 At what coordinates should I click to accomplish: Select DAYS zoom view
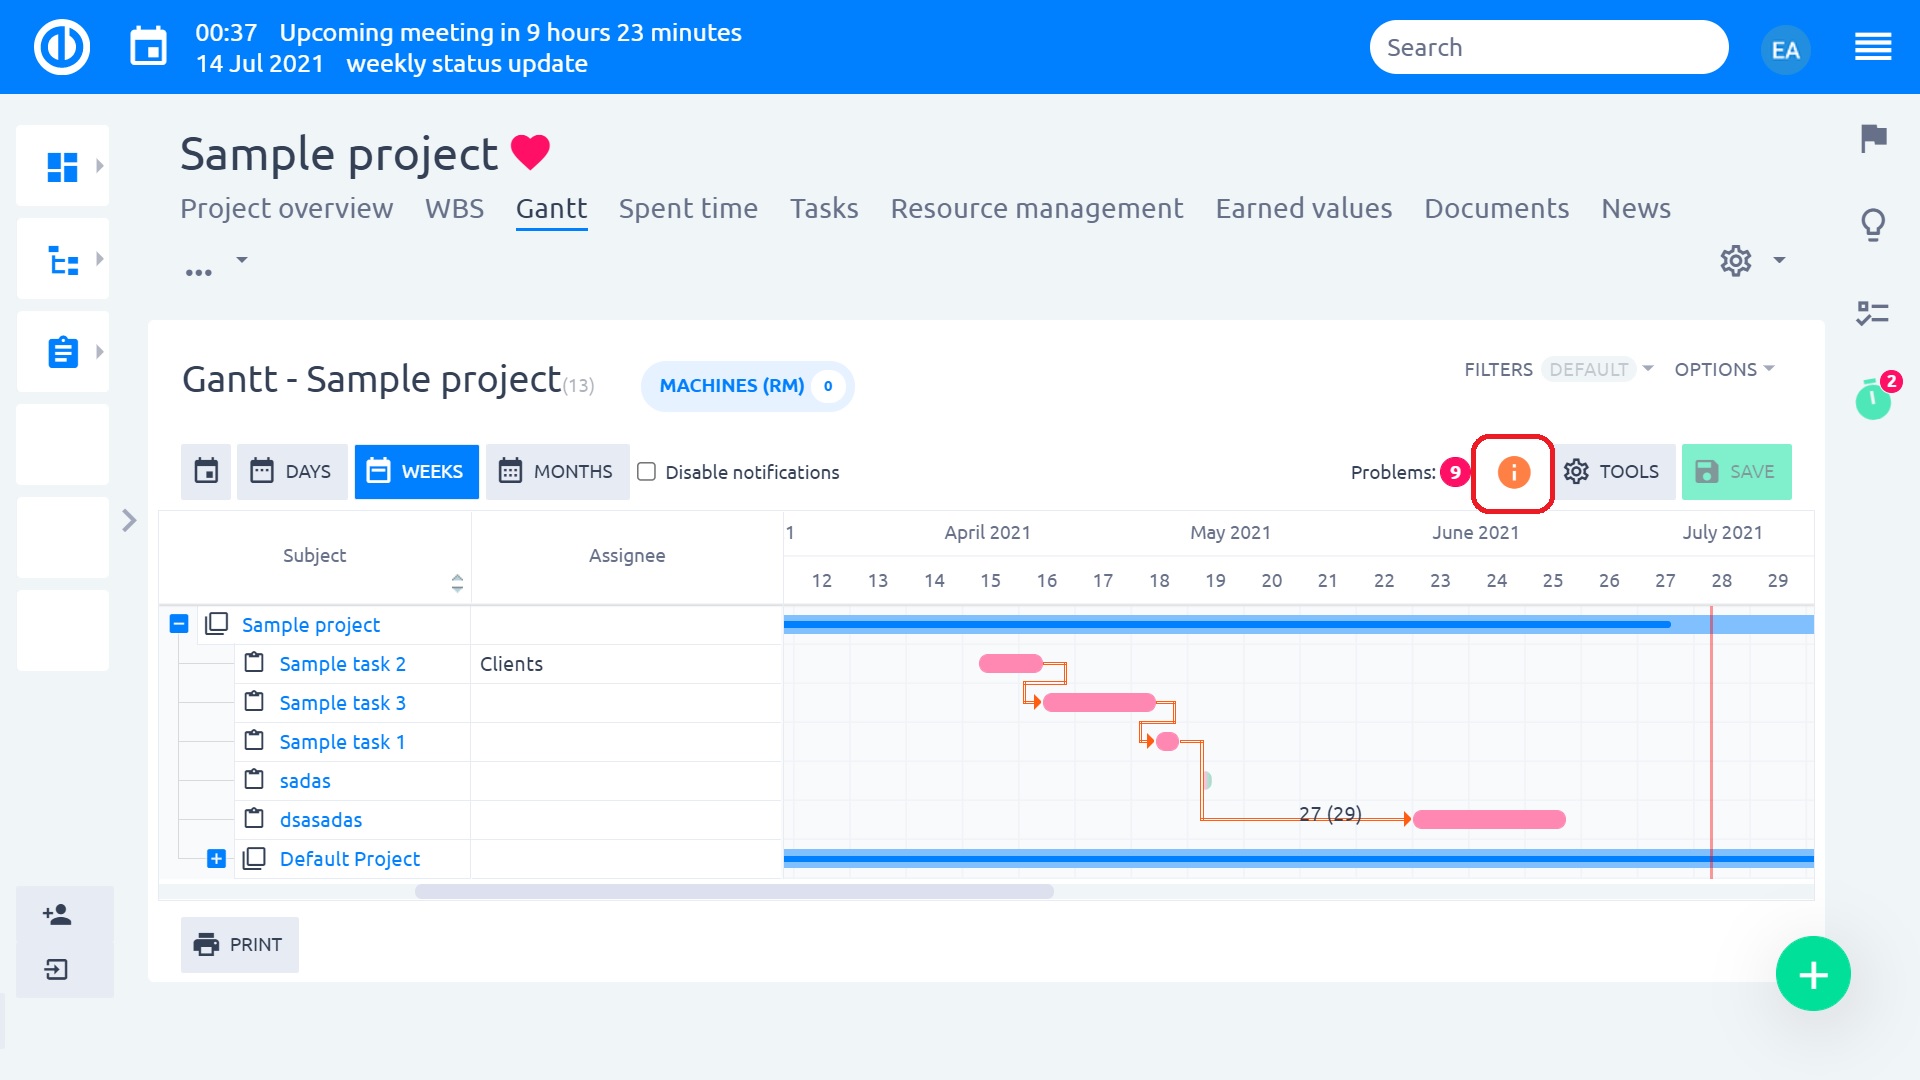point(292,471)
